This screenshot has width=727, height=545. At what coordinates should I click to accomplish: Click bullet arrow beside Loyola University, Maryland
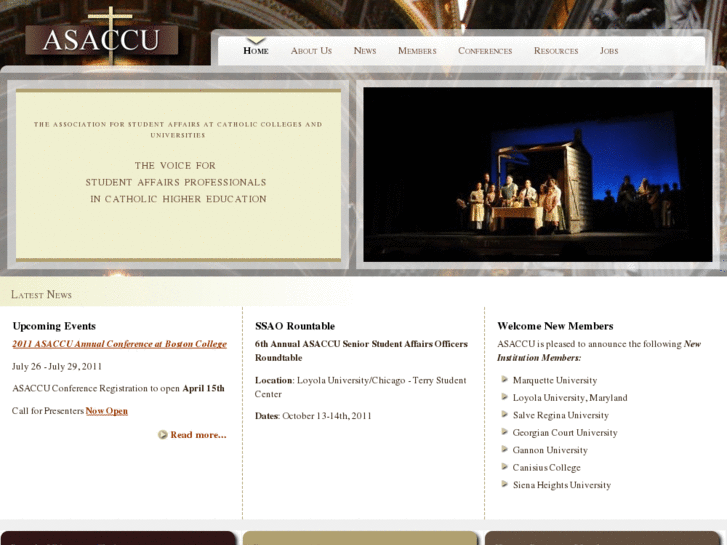pyautogui.click(x=505, y=397)
